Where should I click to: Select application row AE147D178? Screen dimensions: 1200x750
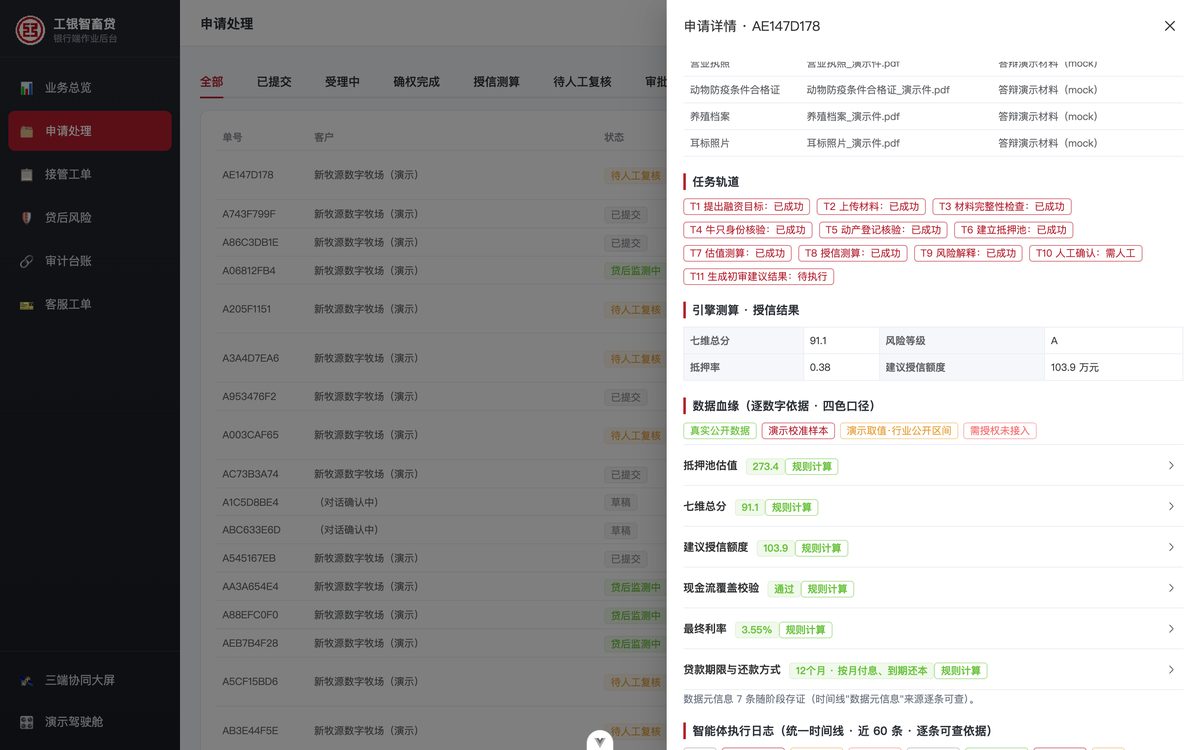[440, 175]
